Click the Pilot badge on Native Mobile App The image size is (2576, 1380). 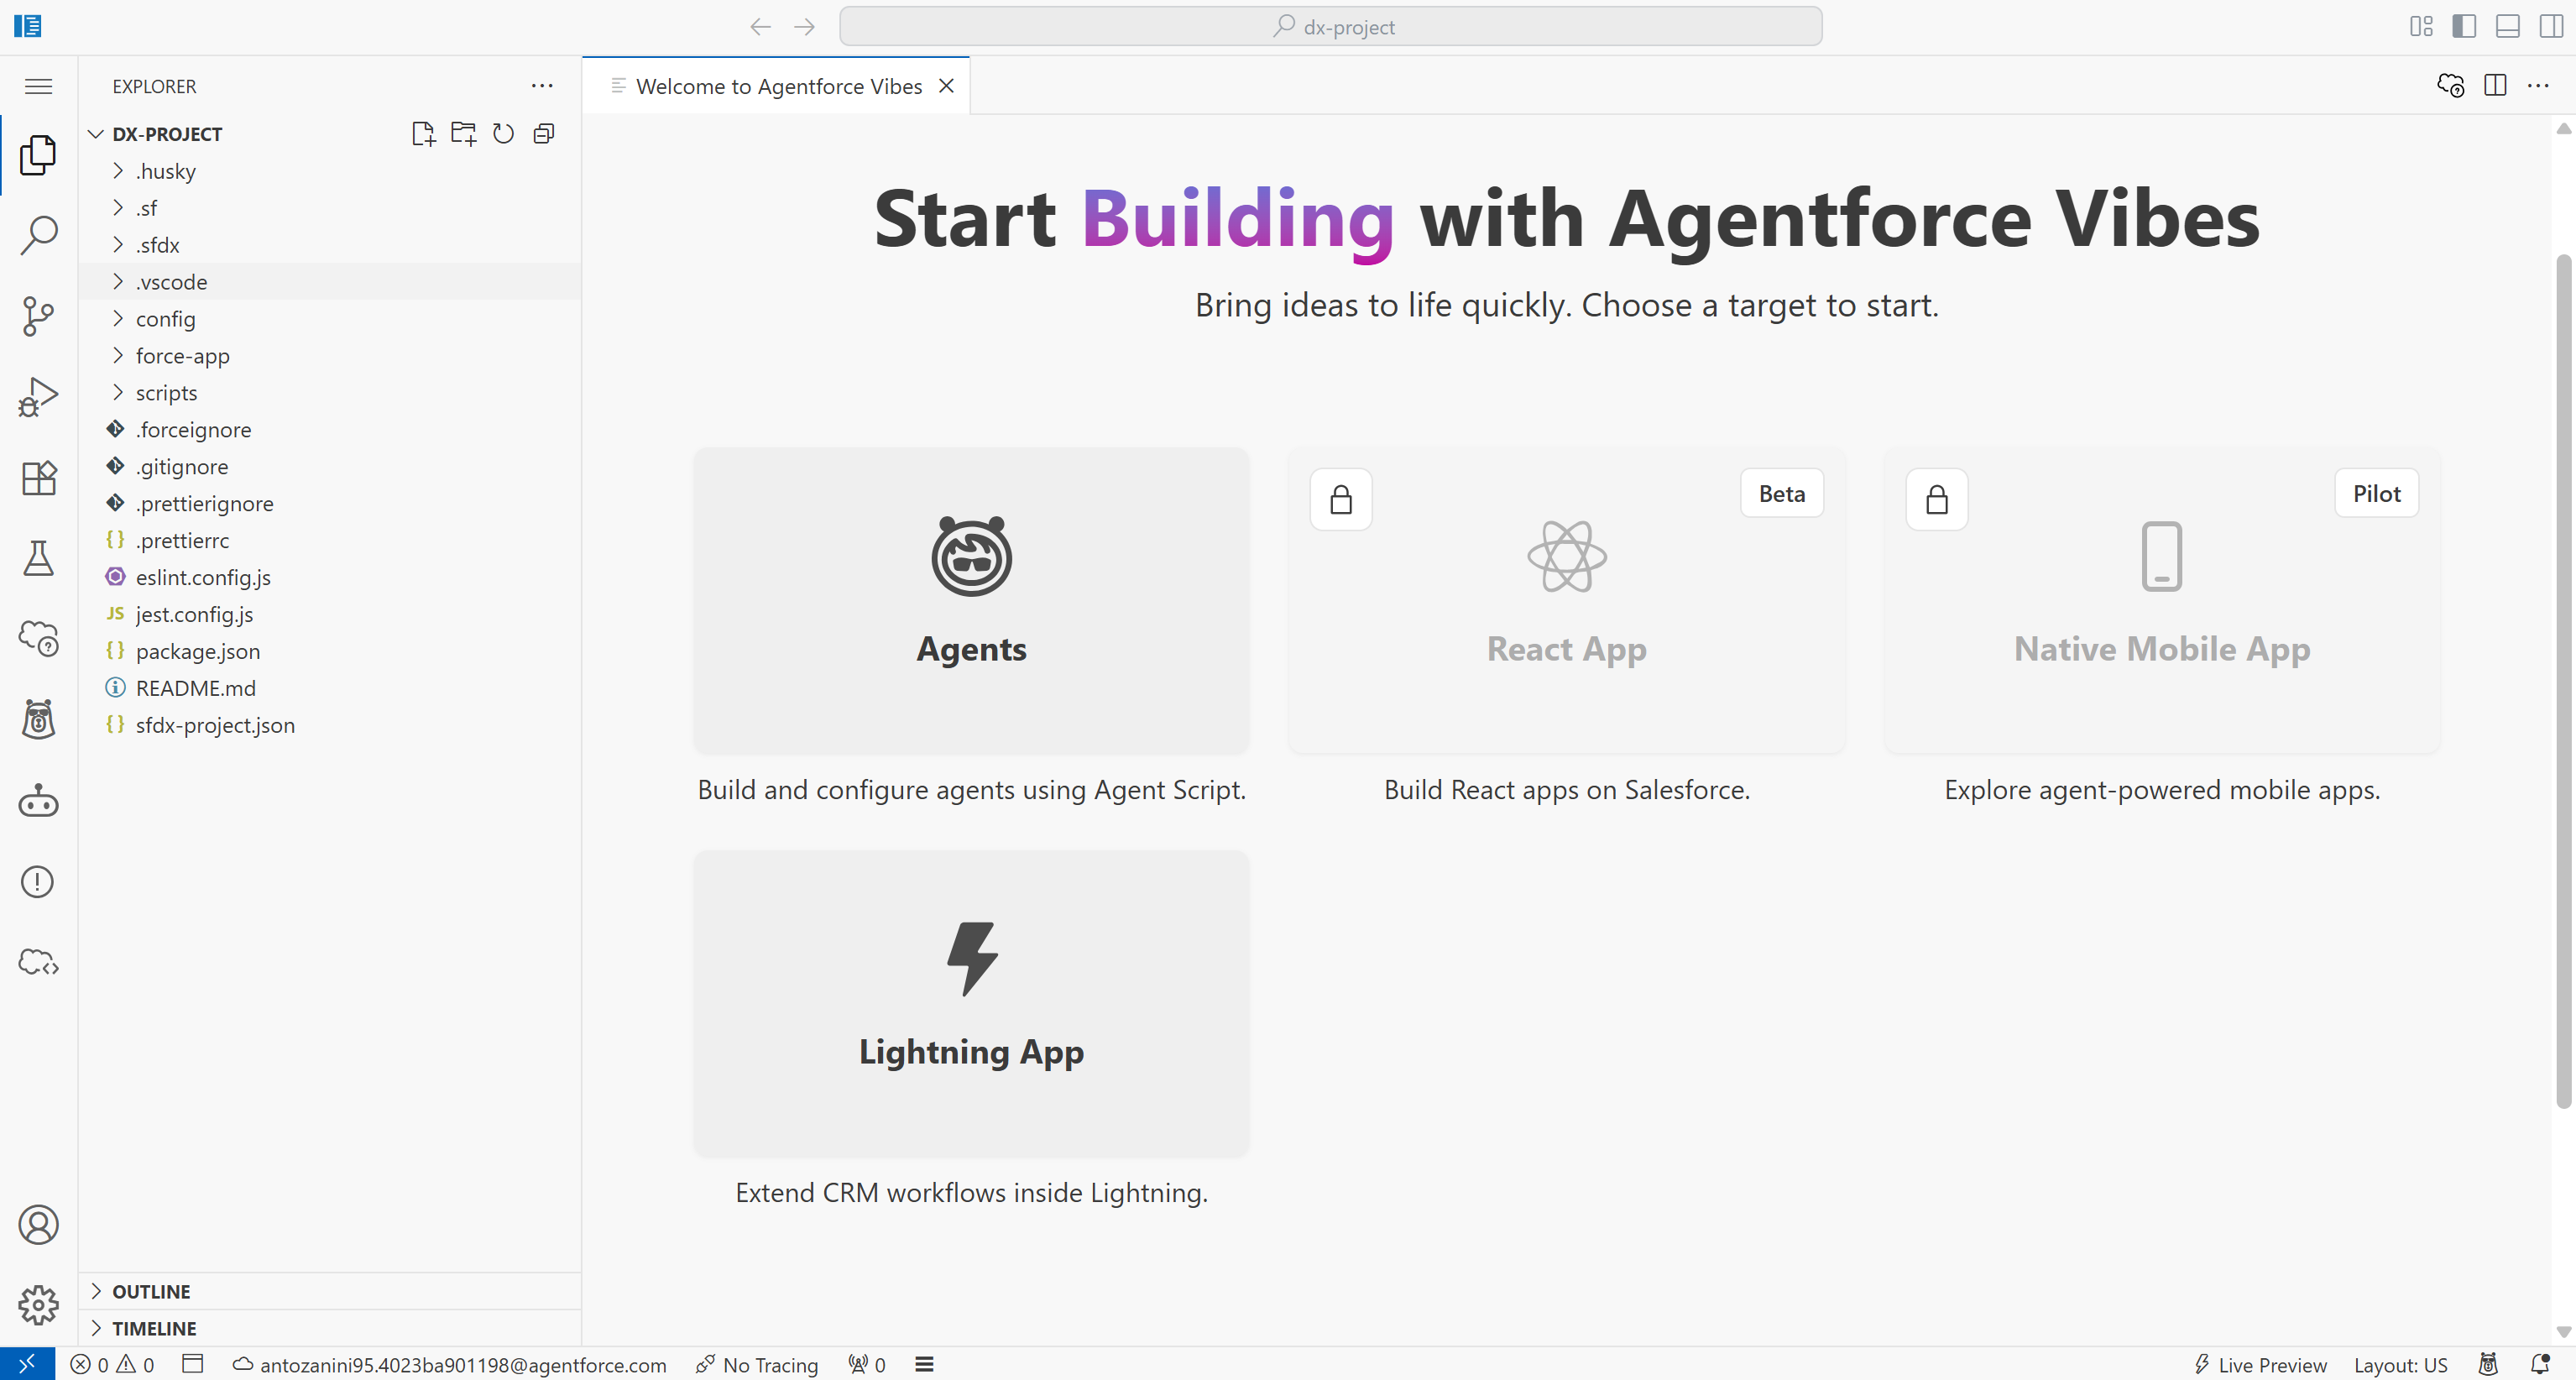pyautogui.click(x=2376, y=493)
